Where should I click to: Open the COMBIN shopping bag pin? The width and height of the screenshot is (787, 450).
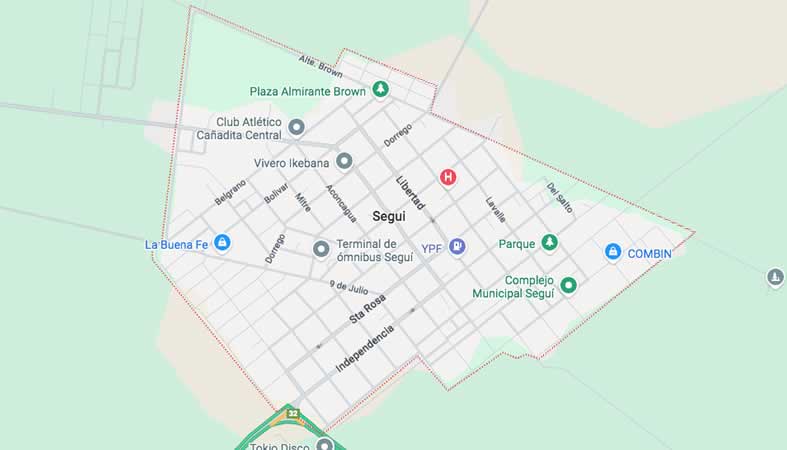click(613, 251)
